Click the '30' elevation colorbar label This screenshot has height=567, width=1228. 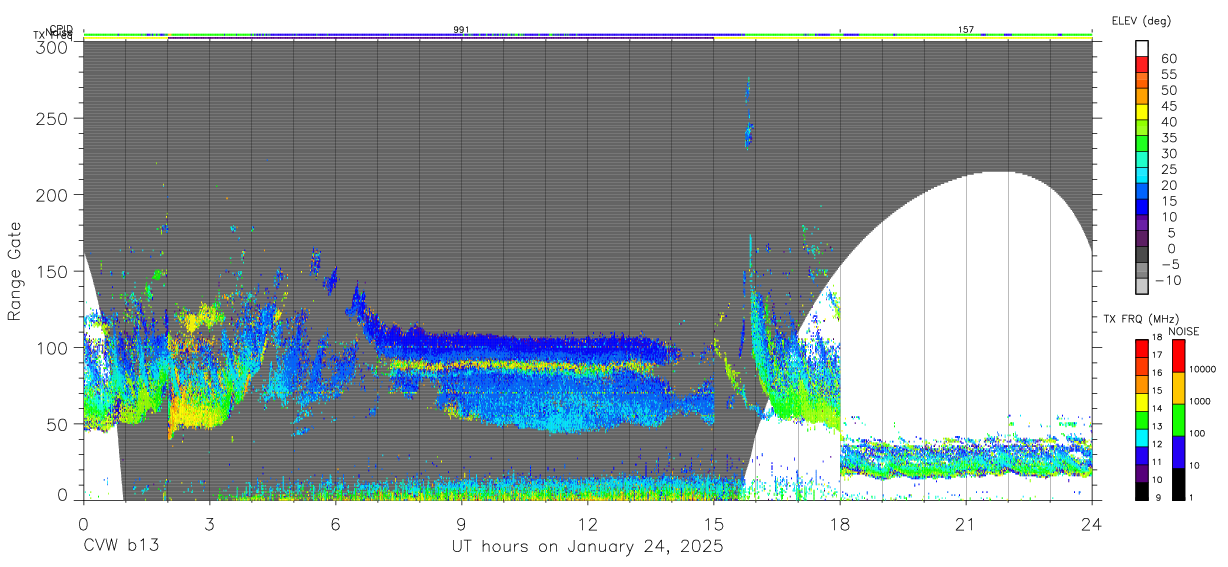click(1168, 154)
